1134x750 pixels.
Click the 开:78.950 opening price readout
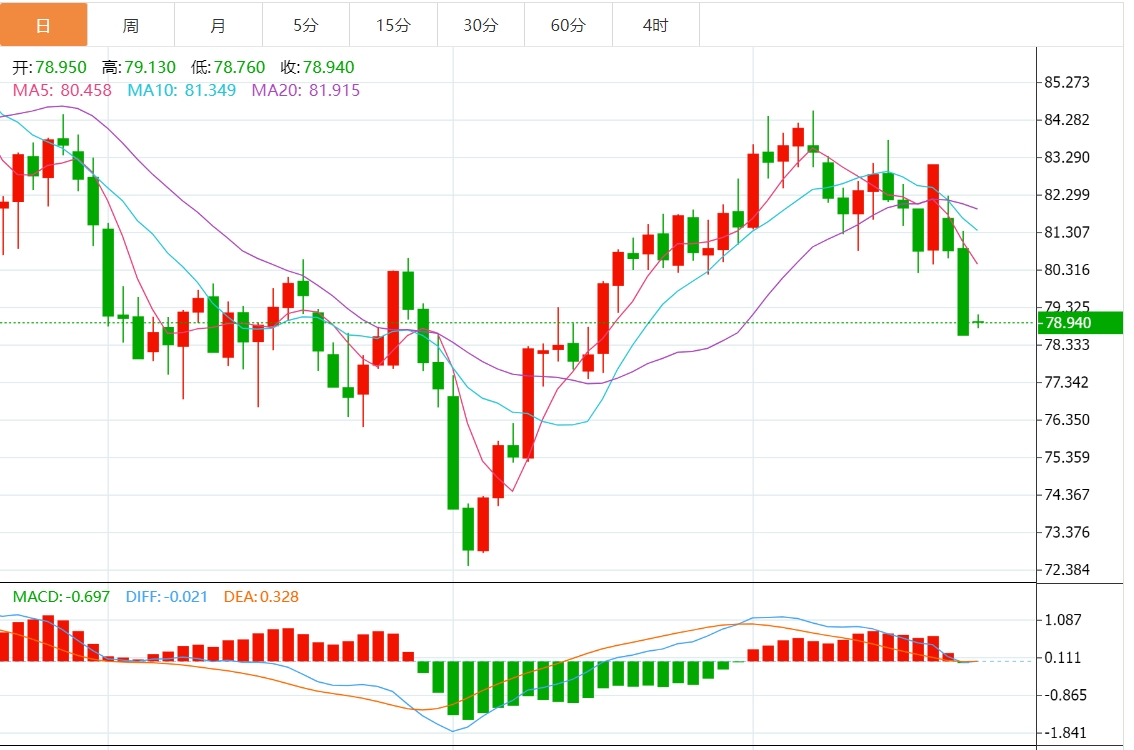49,67
